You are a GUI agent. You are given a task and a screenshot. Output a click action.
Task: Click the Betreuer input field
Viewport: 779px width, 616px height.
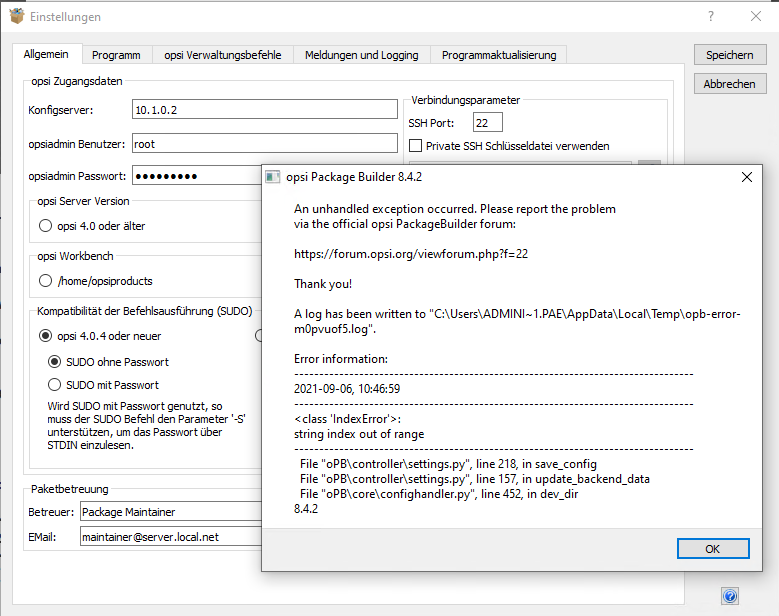pos(171,511)
